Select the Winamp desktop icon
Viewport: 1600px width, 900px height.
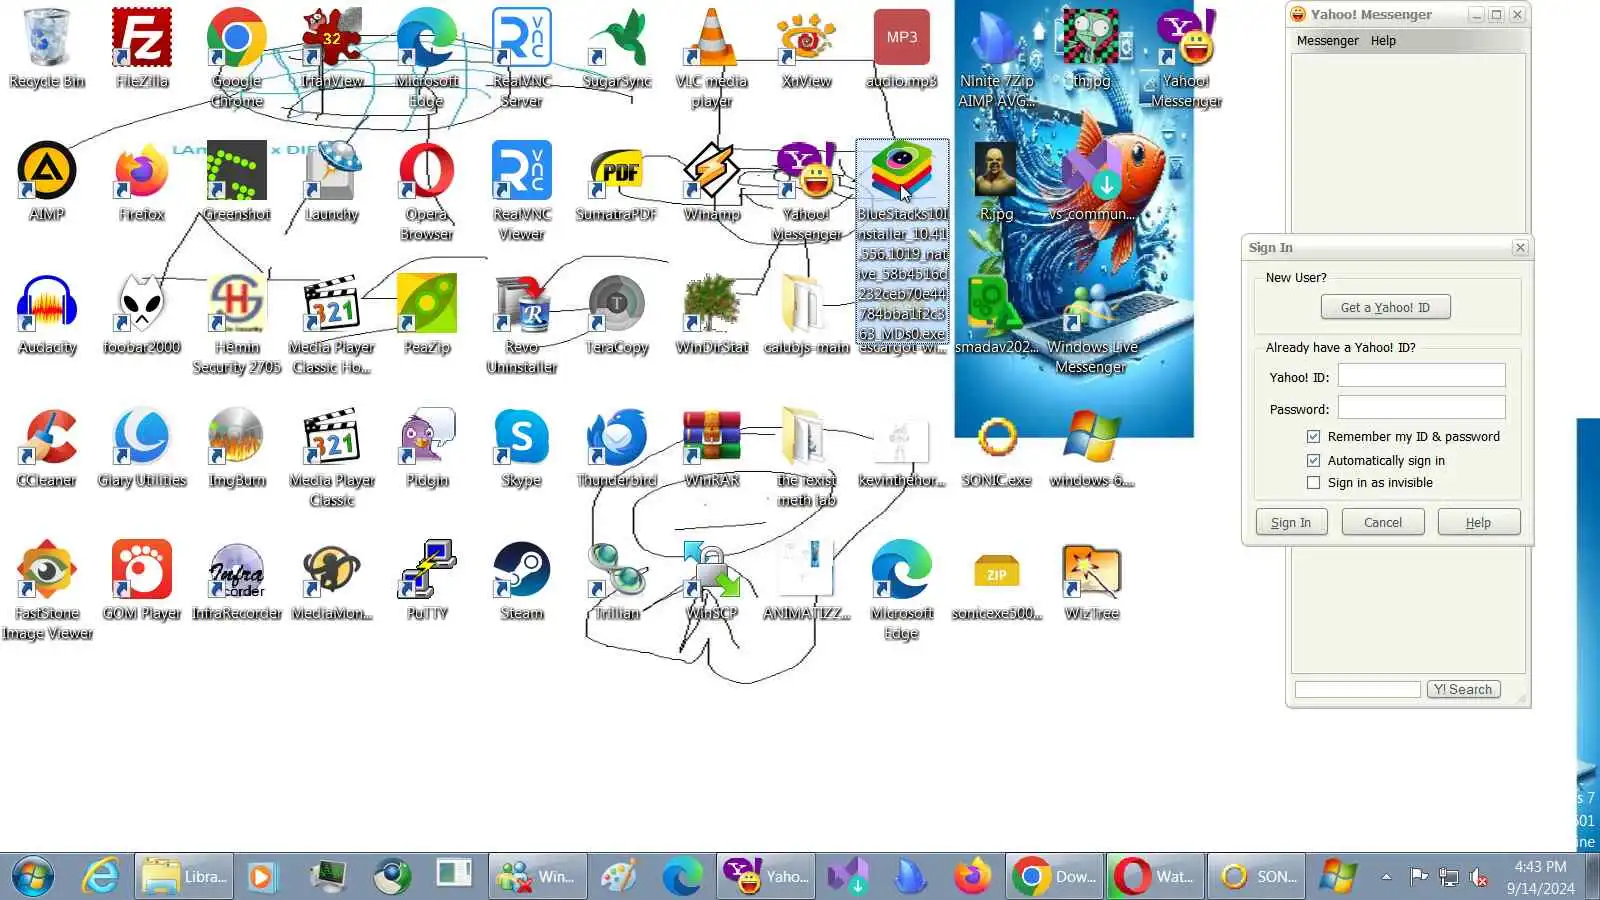[711, 181]
